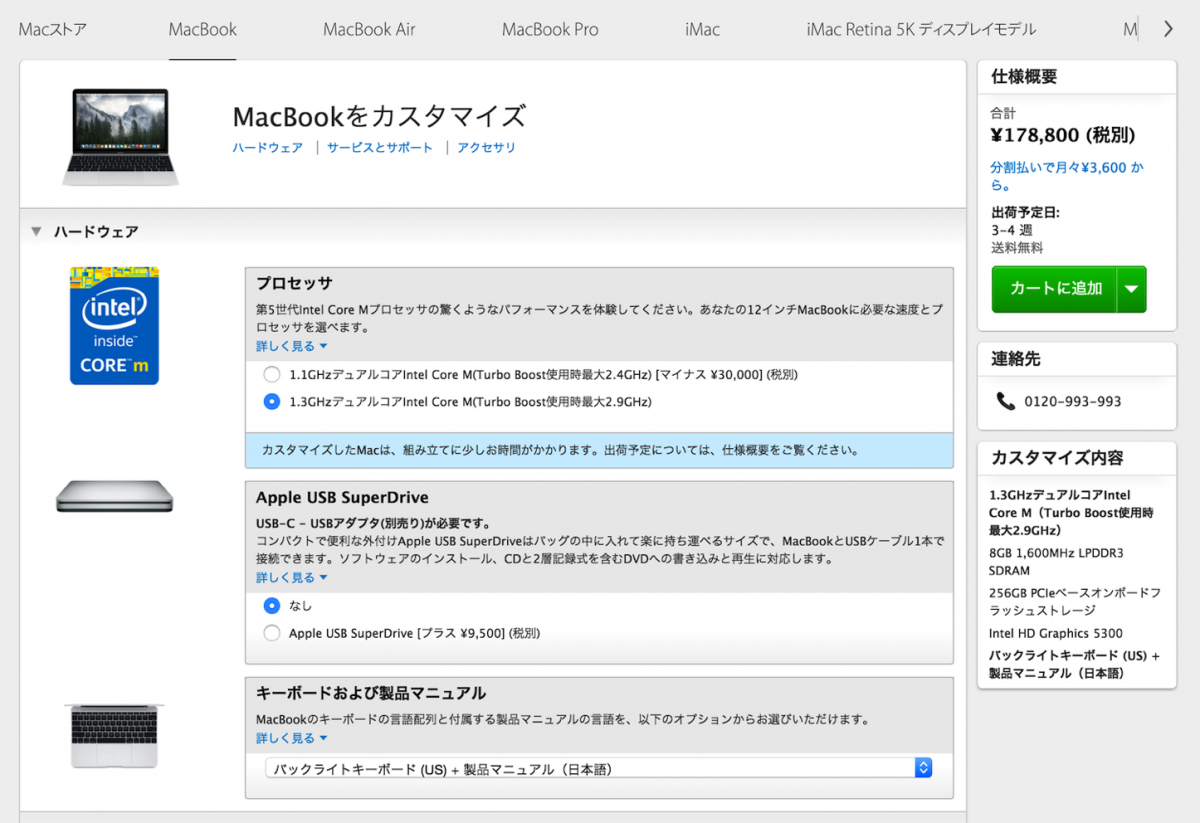Click the right arrow in the navigation bar
The width and height of the screenshot is (1200, 823).
coord(1168,29)
